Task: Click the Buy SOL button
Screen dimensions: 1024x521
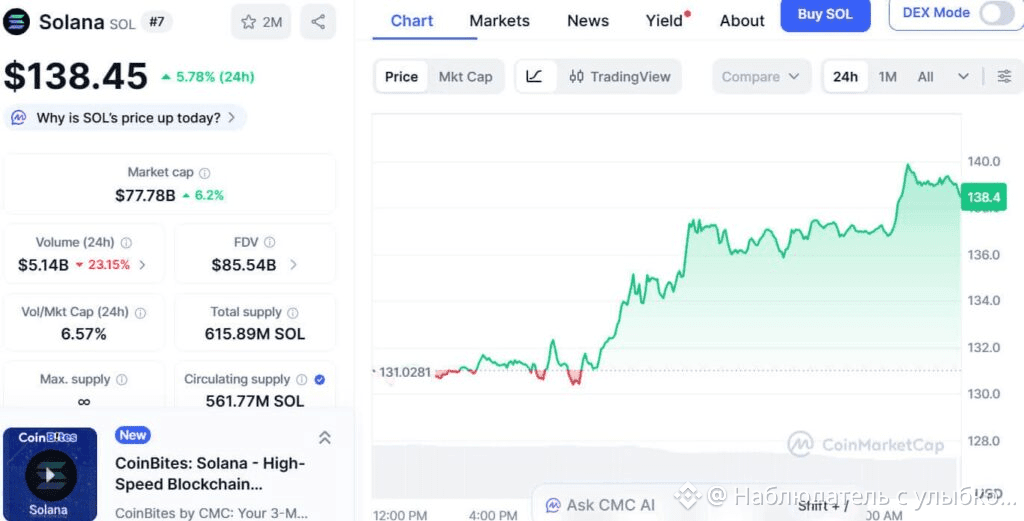Action: 825,14
